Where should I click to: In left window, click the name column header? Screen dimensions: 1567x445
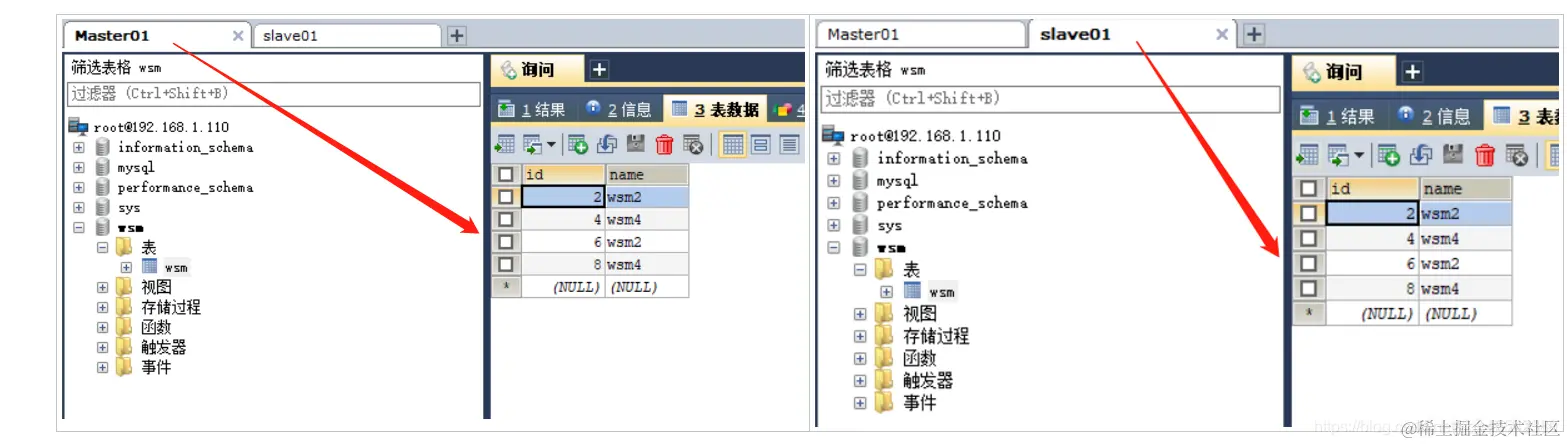coord(647,174)
